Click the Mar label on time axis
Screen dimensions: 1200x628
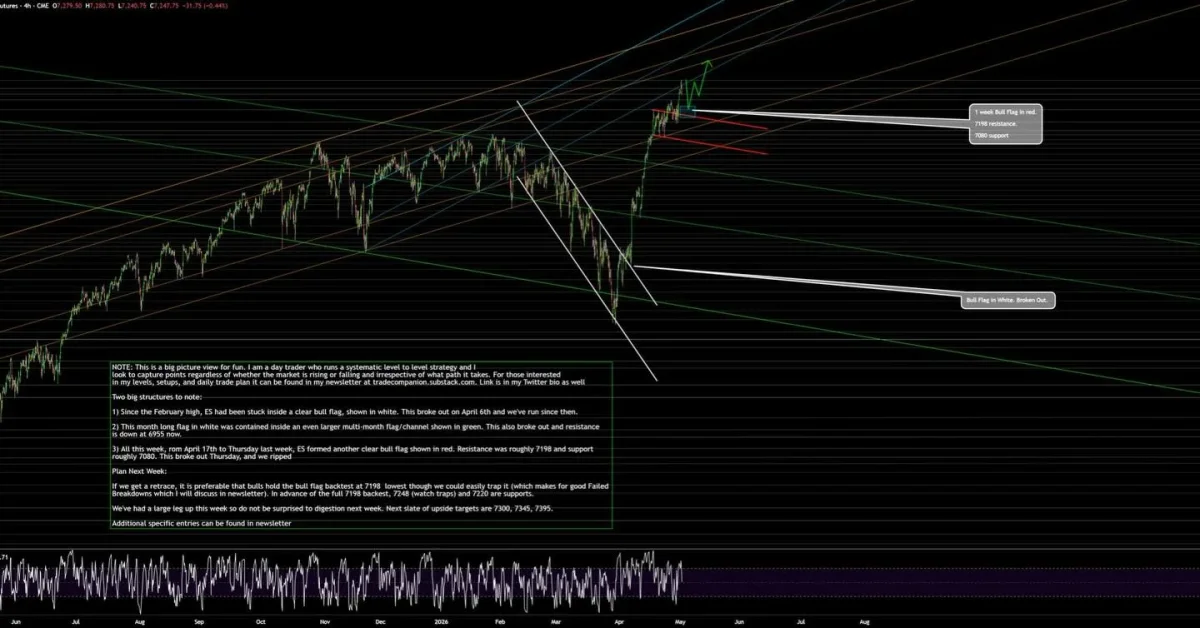(x=556, y=620)
